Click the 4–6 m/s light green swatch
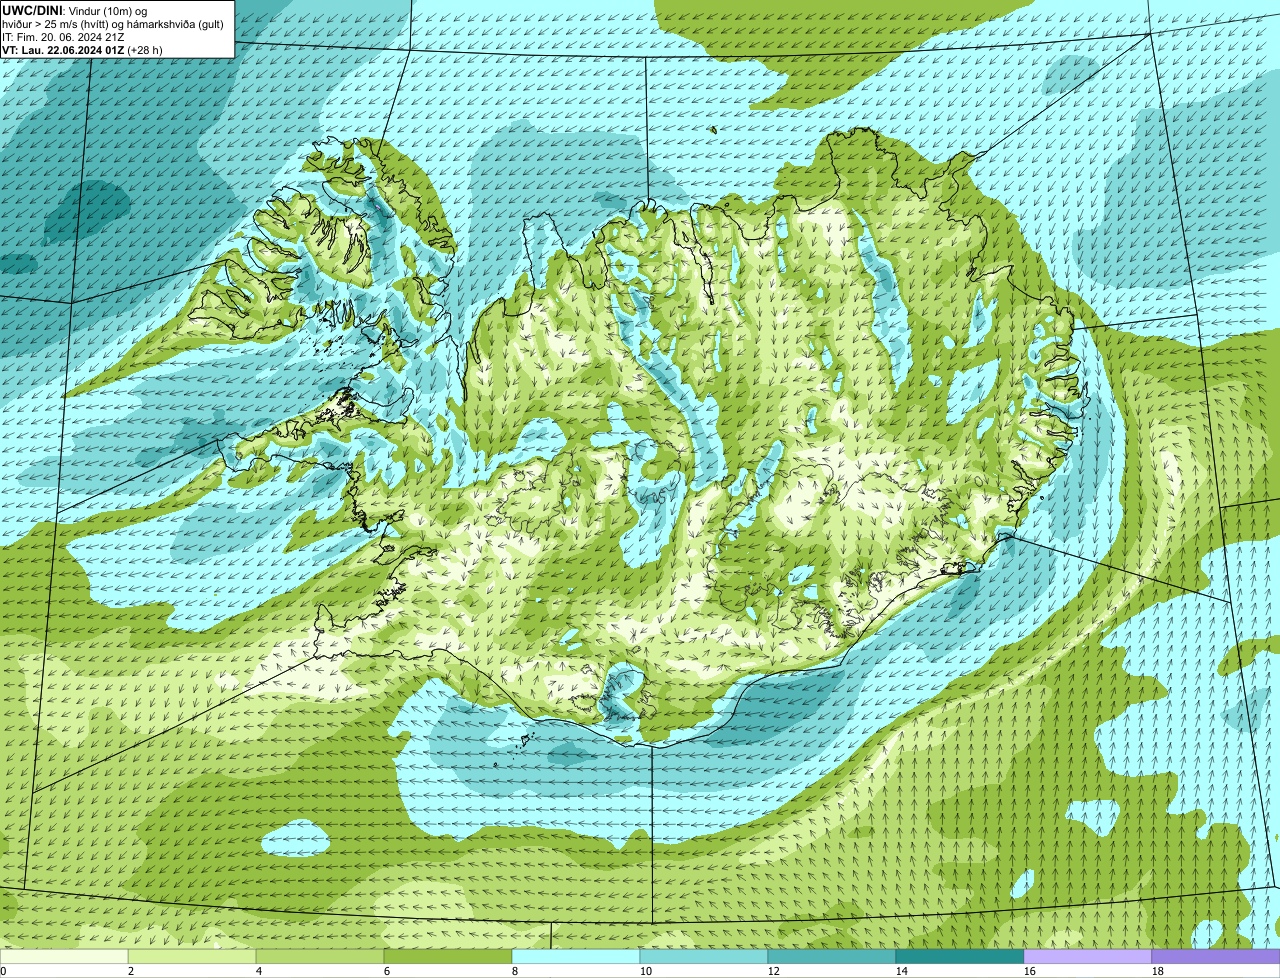The width and height of the screenshot is (1280, 978). (320, 956)
